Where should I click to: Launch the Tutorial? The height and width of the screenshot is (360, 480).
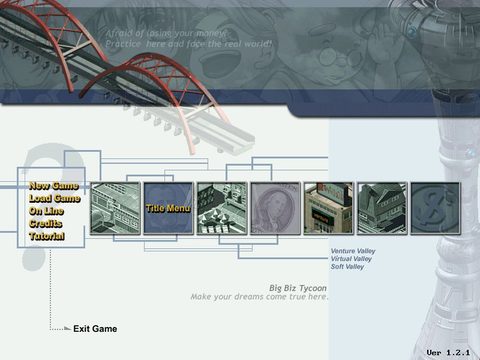47,236
